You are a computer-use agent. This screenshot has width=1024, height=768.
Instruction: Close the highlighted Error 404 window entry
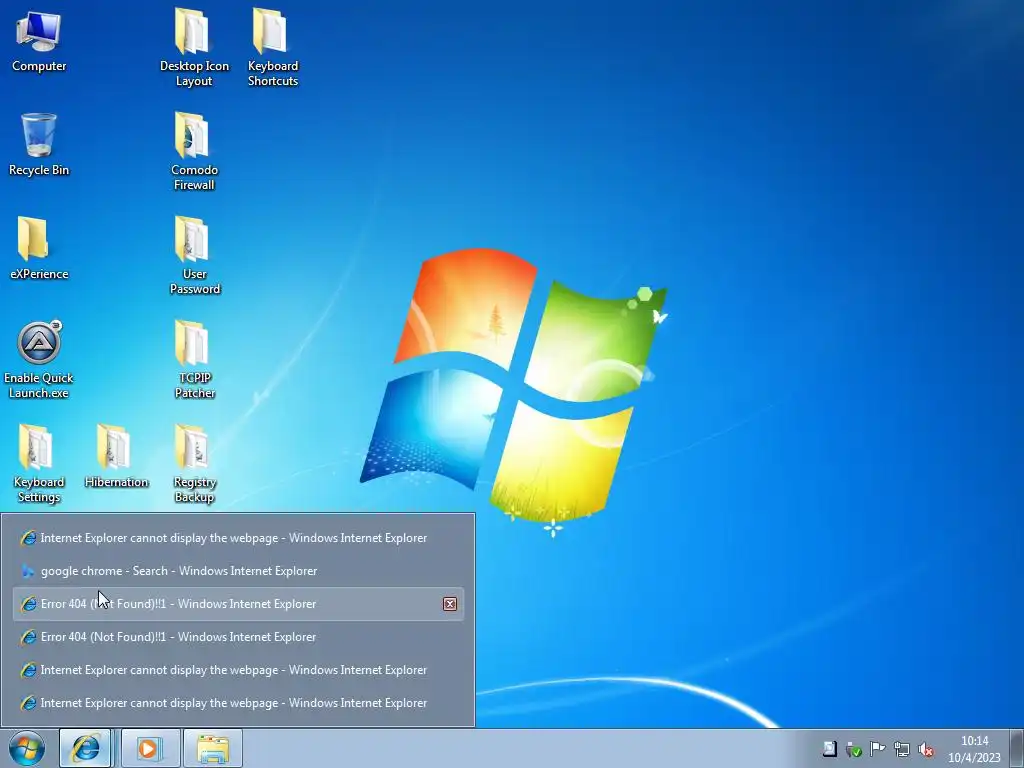click(x=450, y=604)
